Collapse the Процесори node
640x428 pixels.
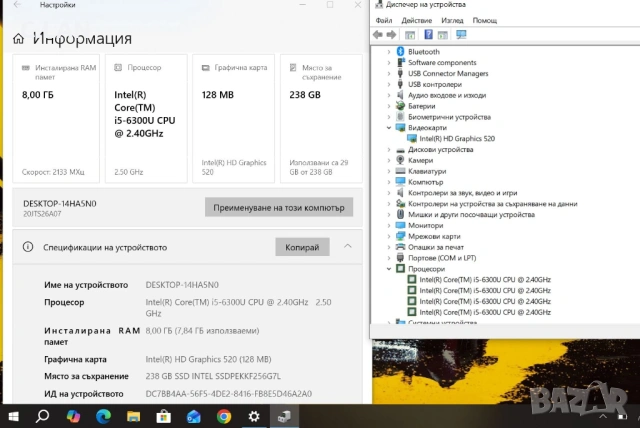pos(389,269)
